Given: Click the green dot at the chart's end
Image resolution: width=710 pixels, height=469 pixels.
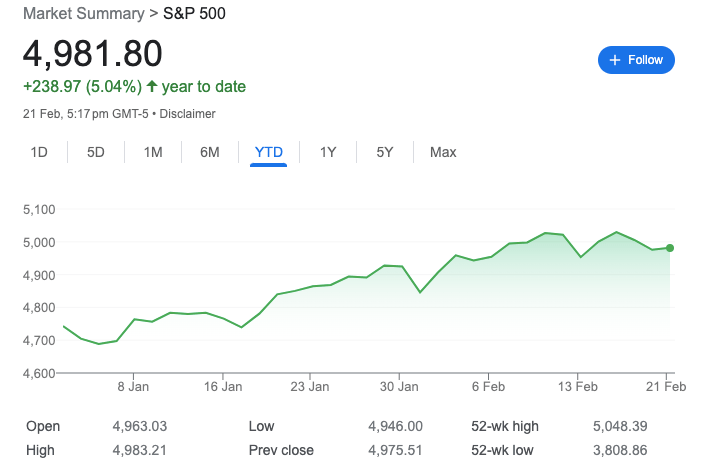Looking at the screenshot, I should pyautogui.click(x=670, y=248).
